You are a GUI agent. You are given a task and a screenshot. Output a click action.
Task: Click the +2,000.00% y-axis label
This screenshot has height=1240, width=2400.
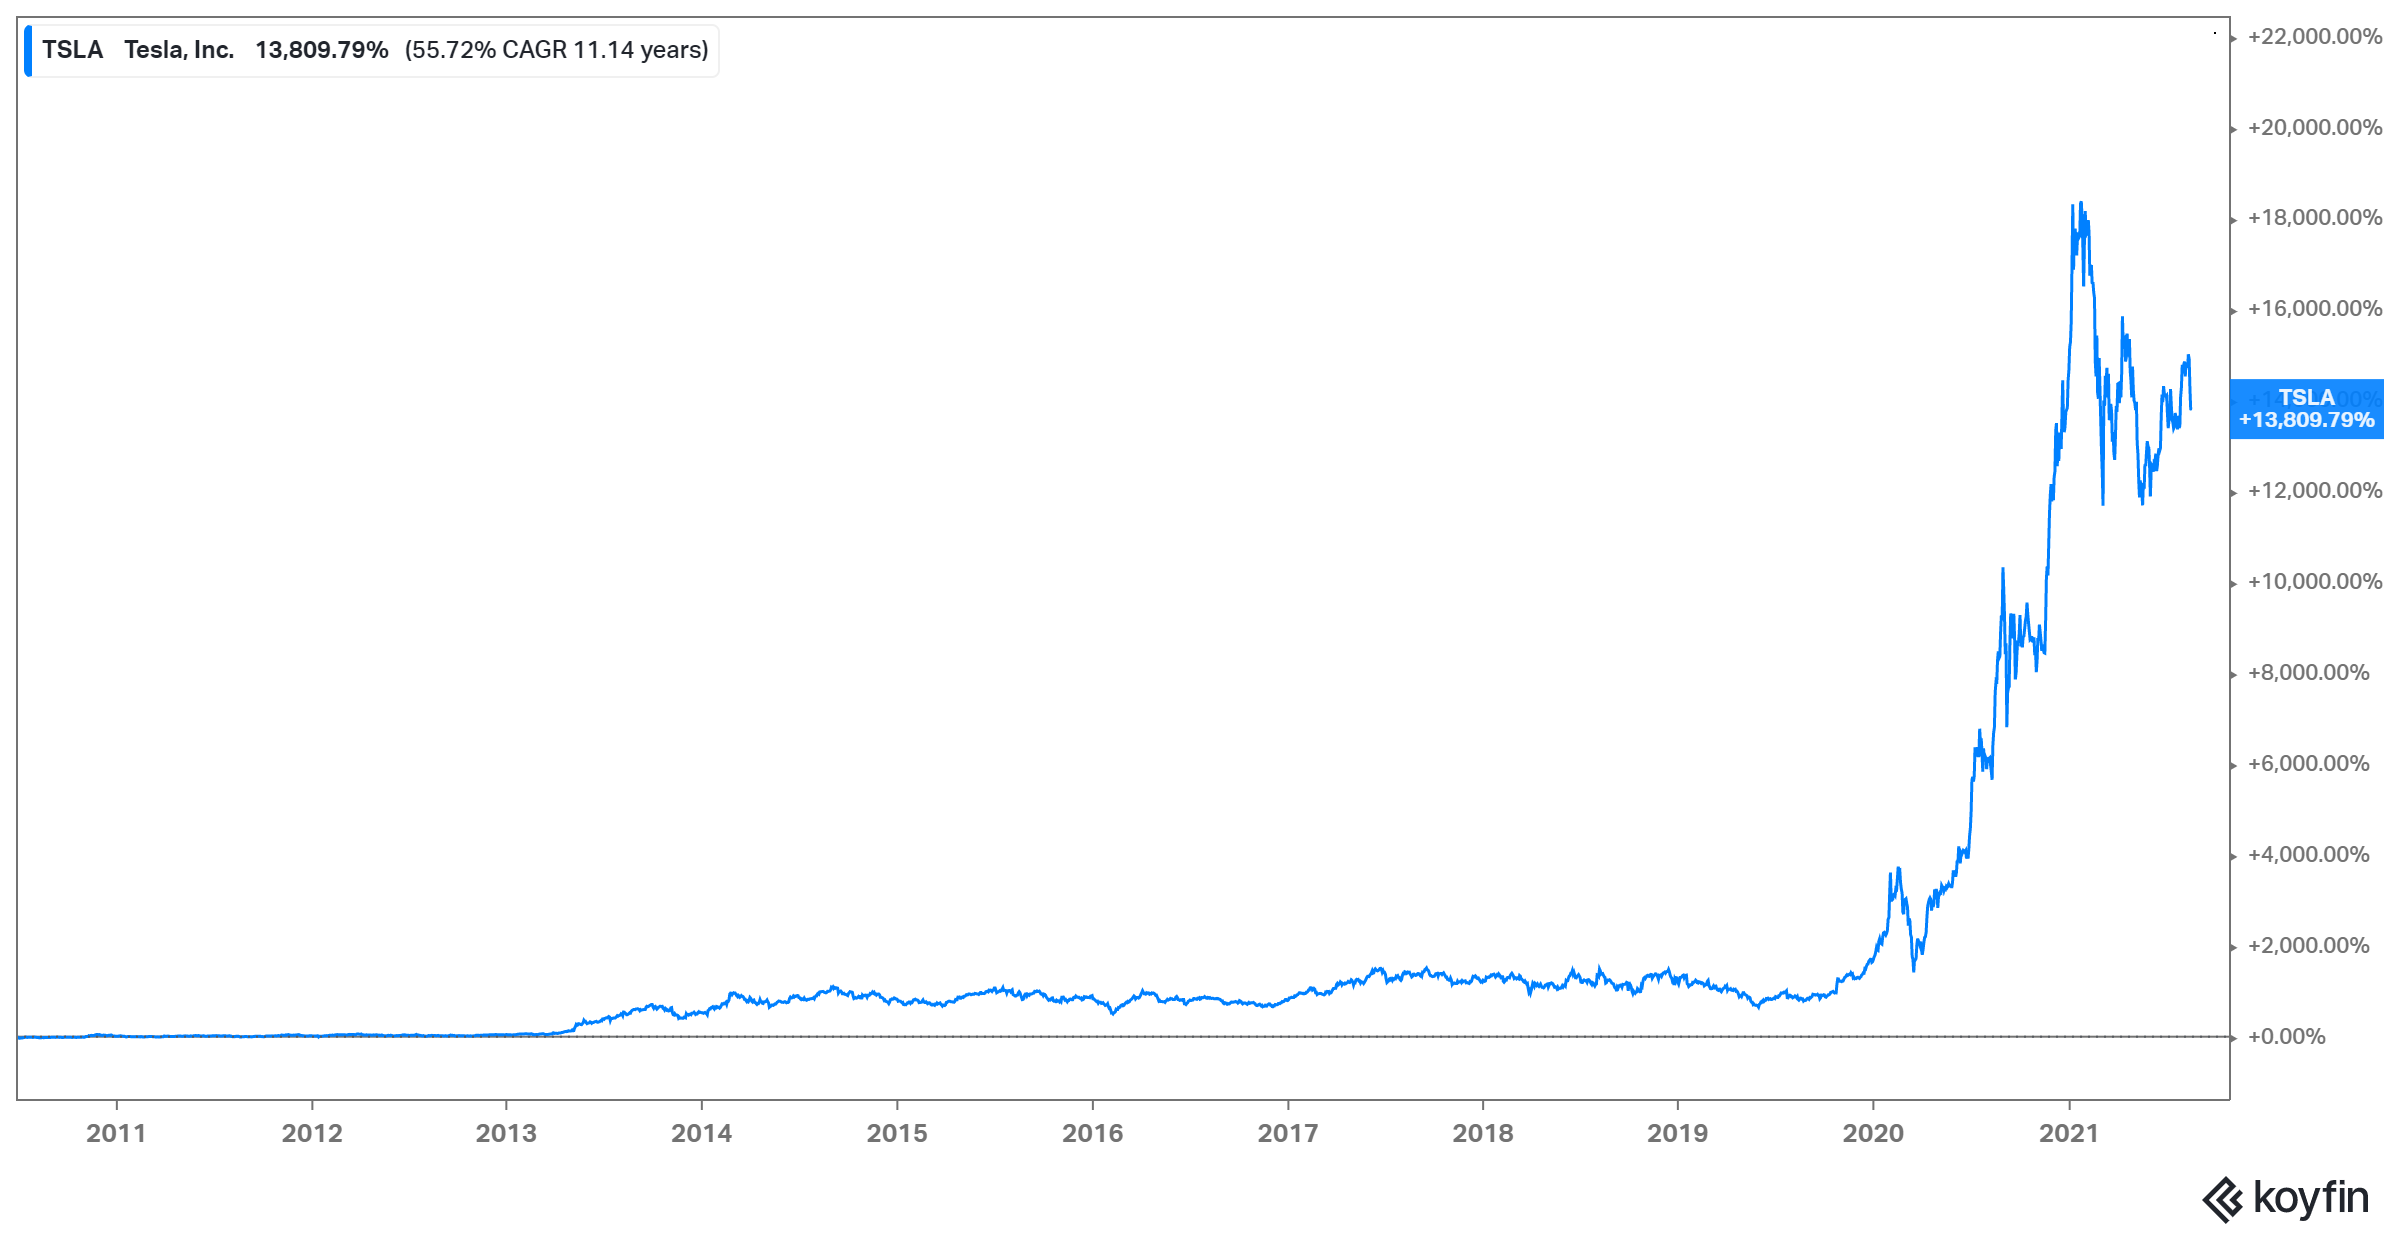pos(2309,946)
